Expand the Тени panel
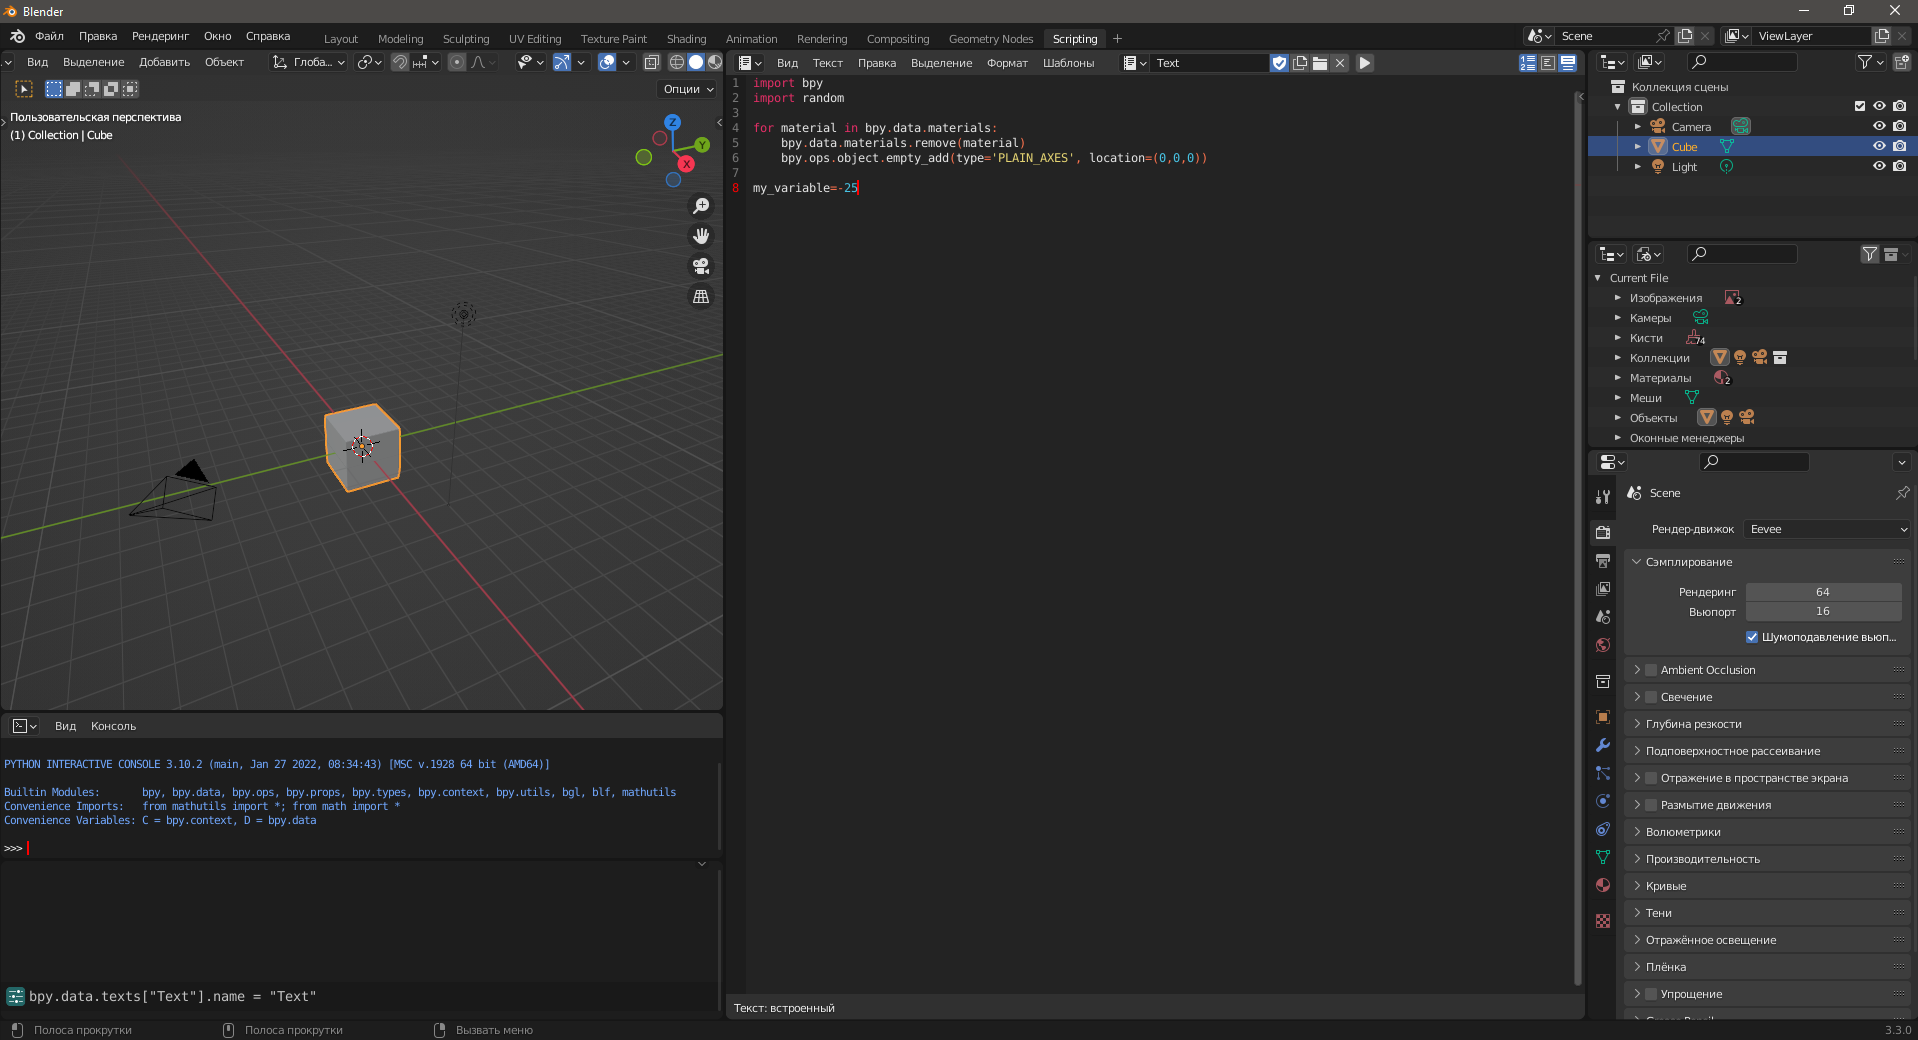This screenshot has width=1918, height=1040. coord(1768,913)
